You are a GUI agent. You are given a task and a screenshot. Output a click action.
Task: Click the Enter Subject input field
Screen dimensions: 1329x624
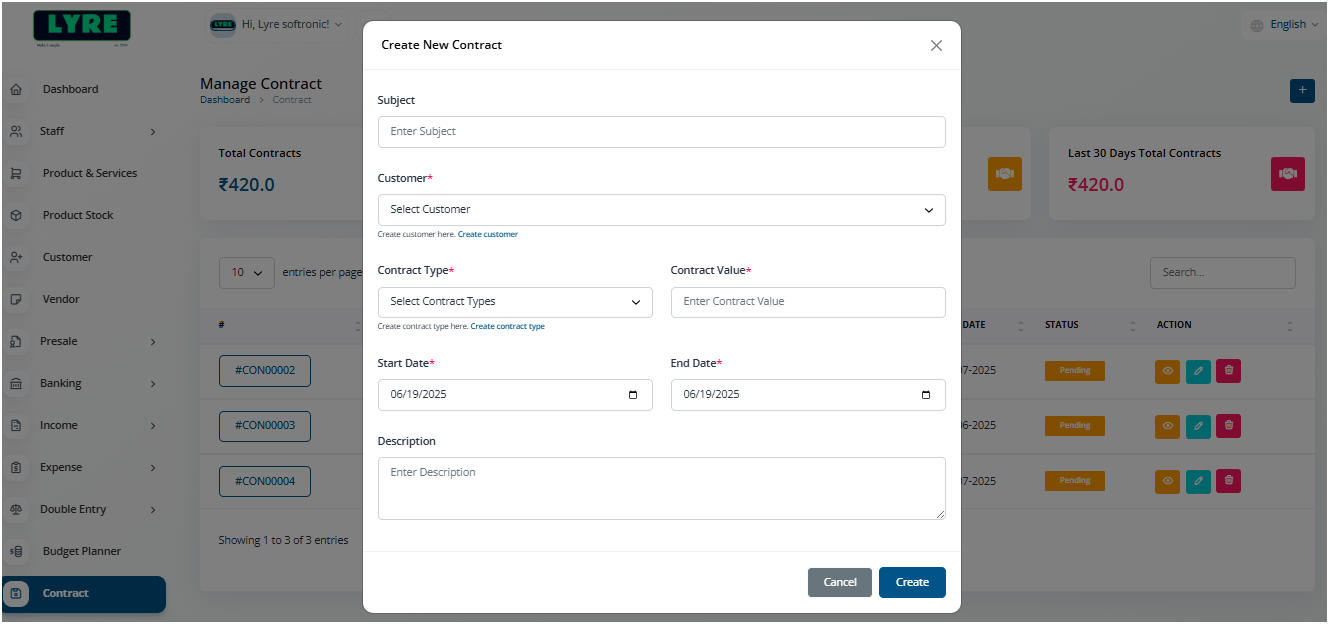(x=661, y=132)
